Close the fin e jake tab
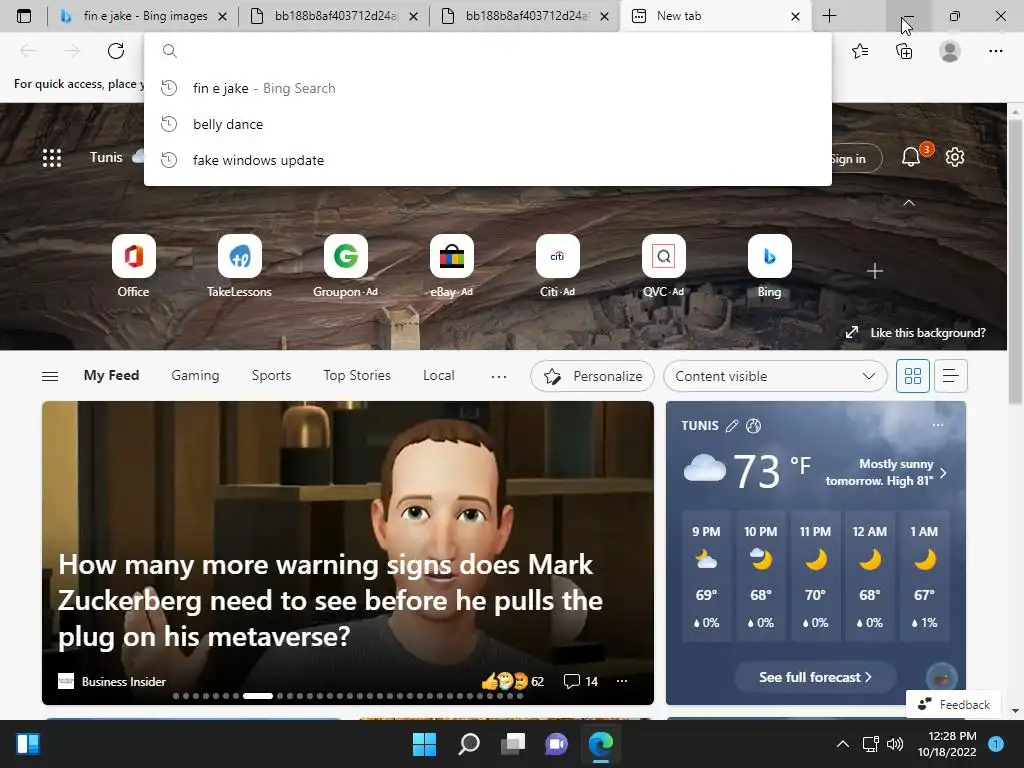Viewport: 1024px width, 768px height. click(x=222, y=16)
